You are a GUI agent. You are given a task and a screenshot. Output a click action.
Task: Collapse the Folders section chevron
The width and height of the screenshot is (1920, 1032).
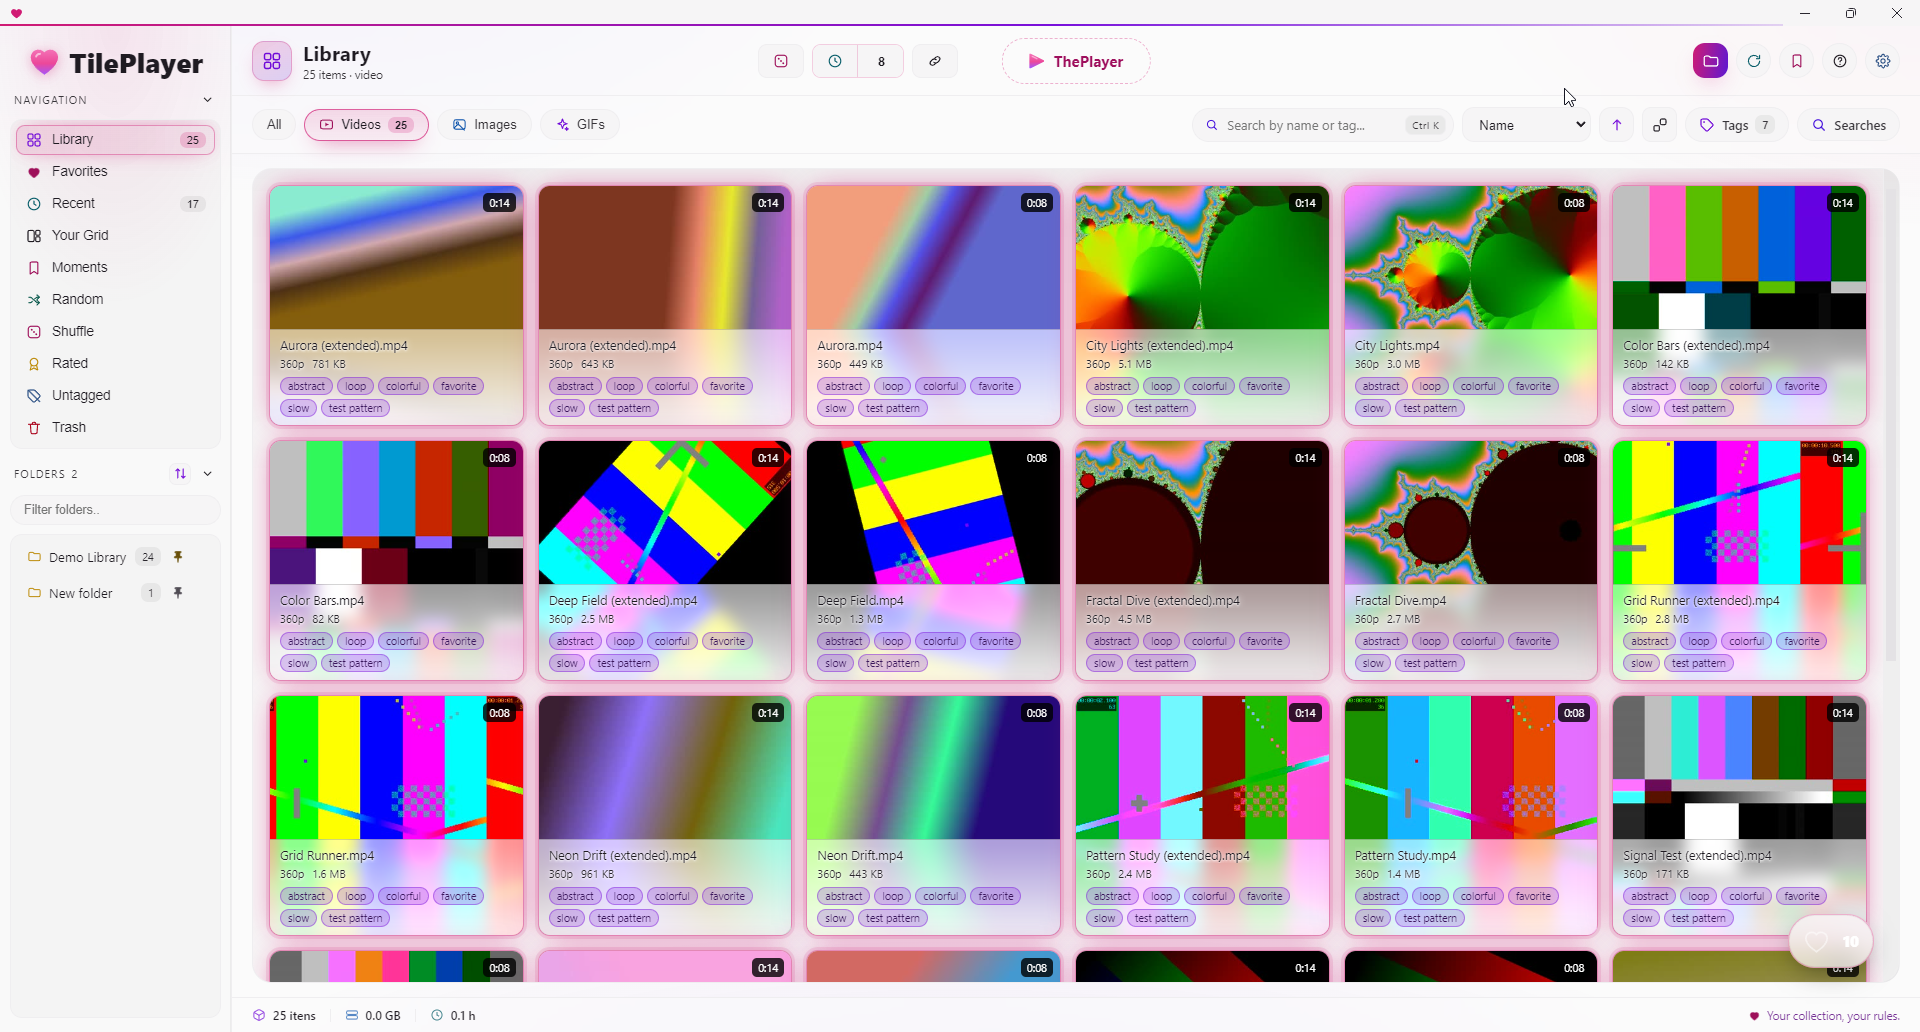(x=207, y=474)
